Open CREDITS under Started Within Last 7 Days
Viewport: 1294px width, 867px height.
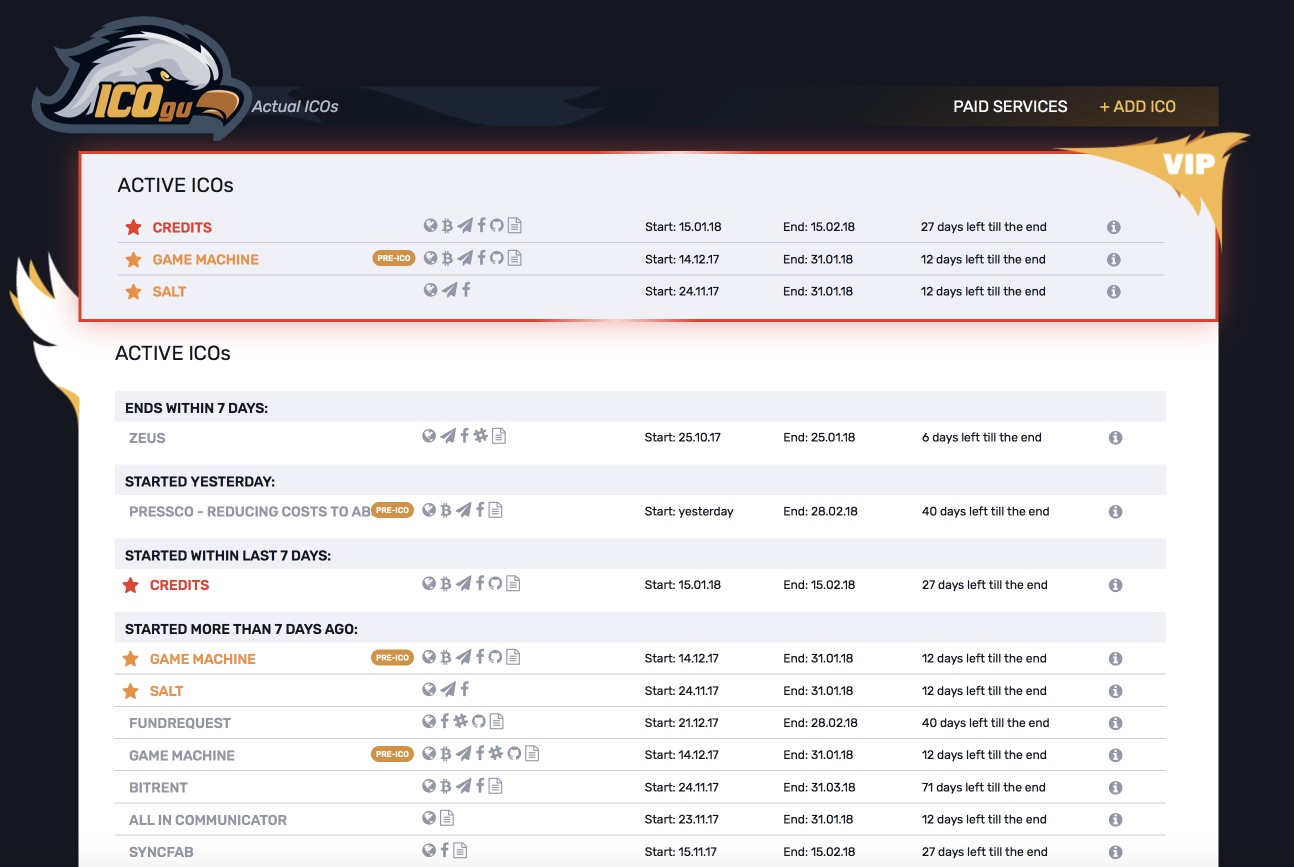pyautogui.click(x=179, y=585)
